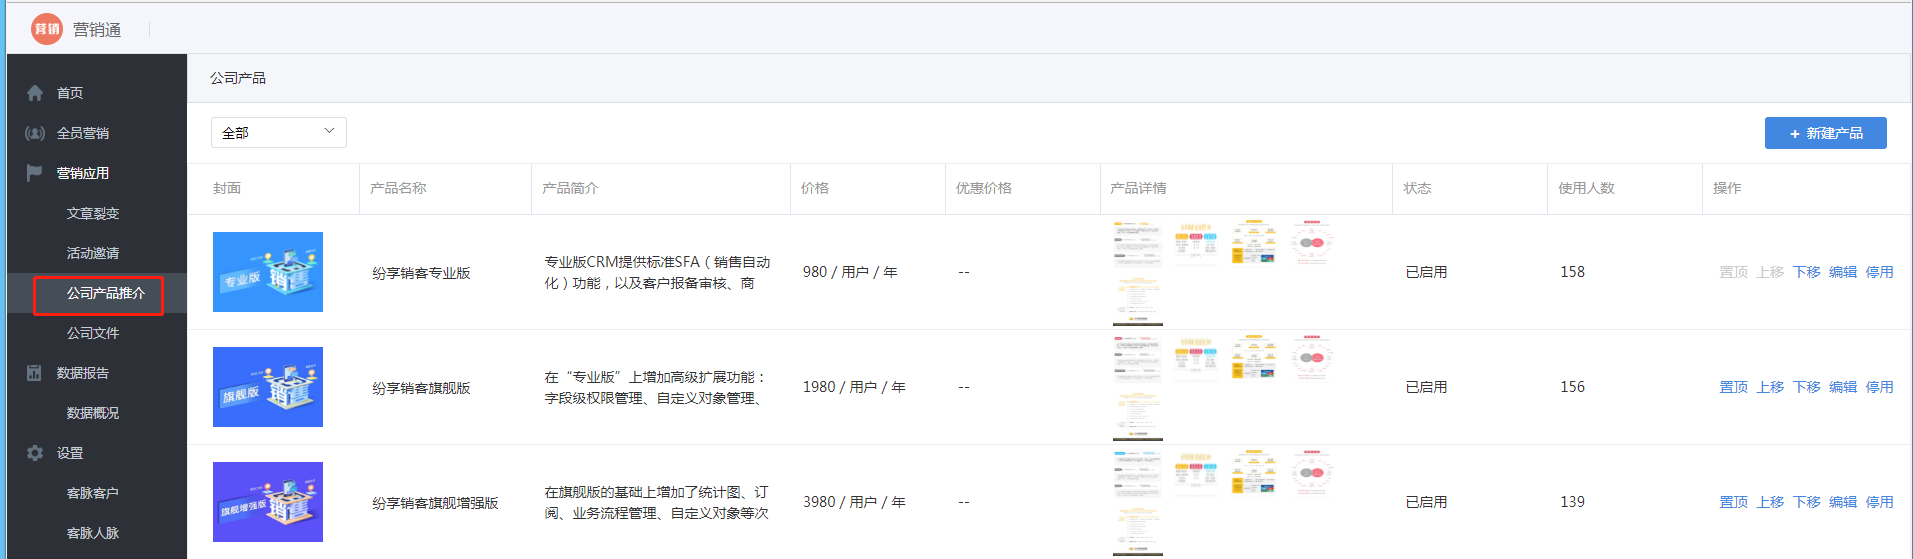Click the 营销通 logo icon
This screenshot has width=1913, height=559.
(46, 29)
